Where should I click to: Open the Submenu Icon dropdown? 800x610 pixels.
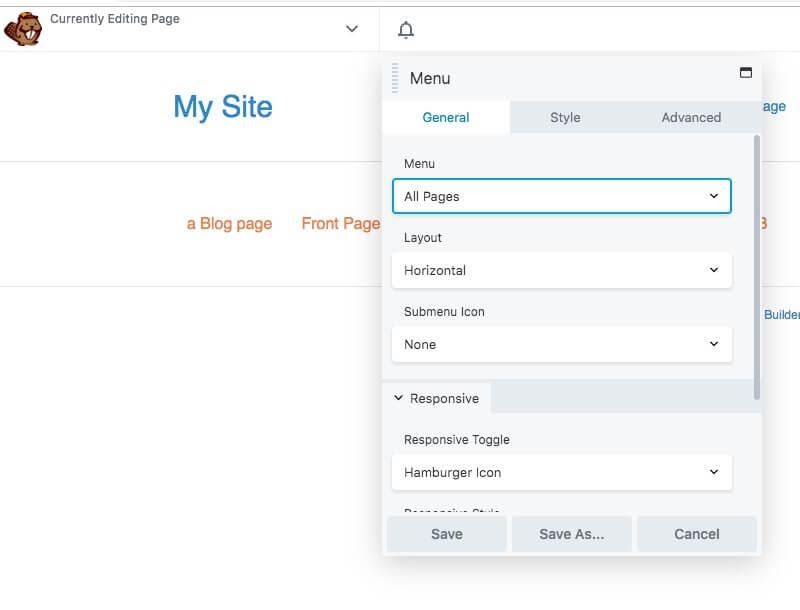pyautogui.click(x=561, y=344)
